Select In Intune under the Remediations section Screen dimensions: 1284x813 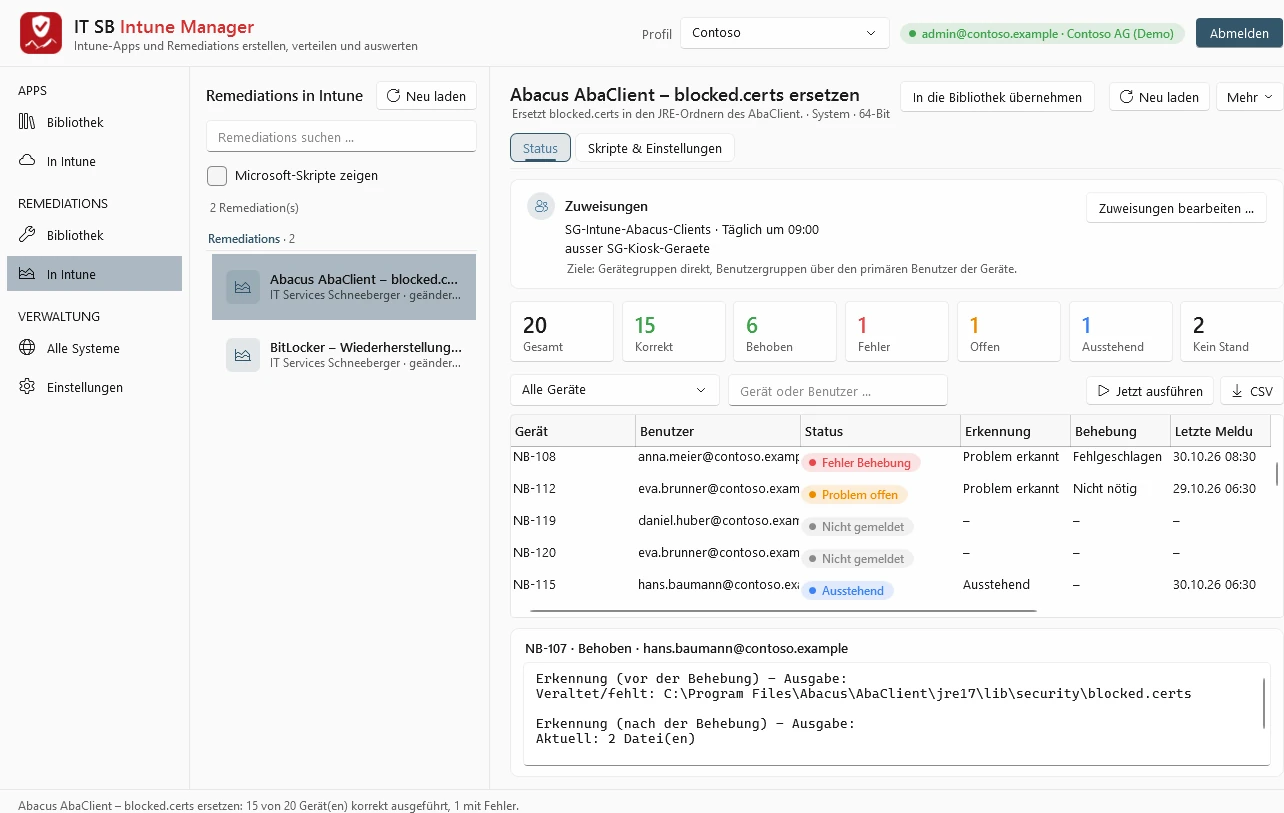[x=94, y=274]
